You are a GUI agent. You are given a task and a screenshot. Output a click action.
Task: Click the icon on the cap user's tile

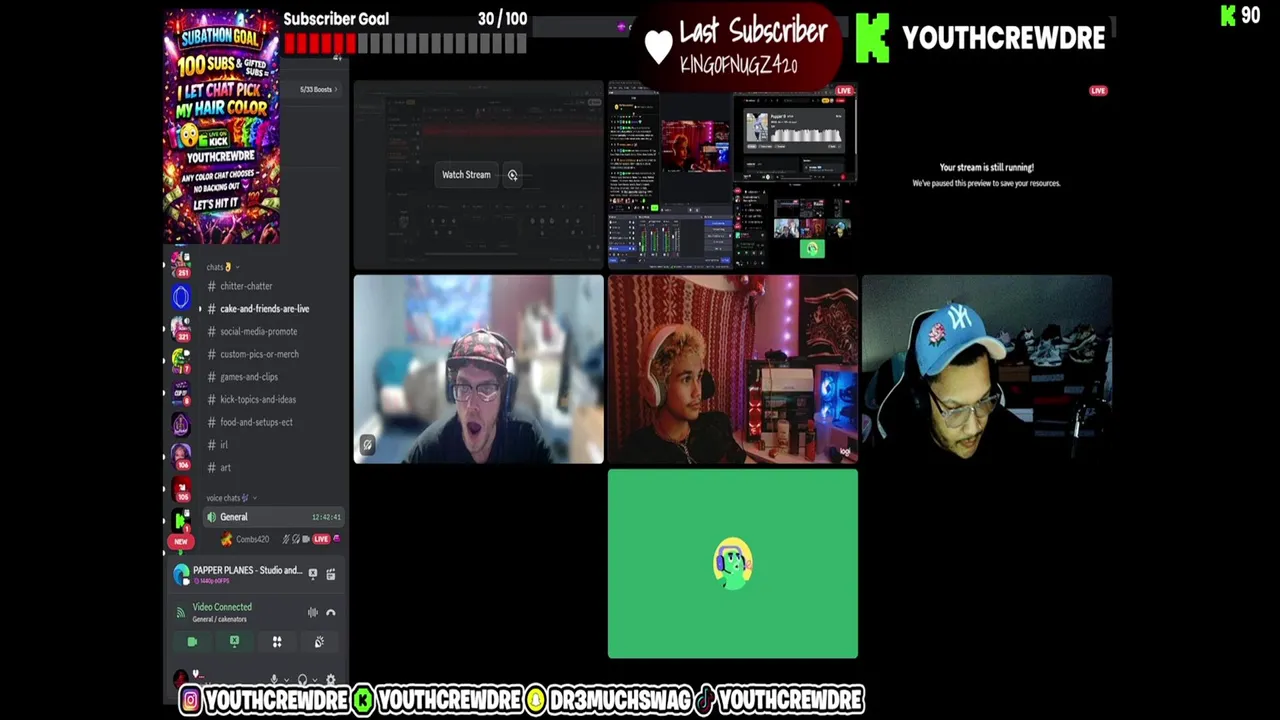(x=367, y=445)
